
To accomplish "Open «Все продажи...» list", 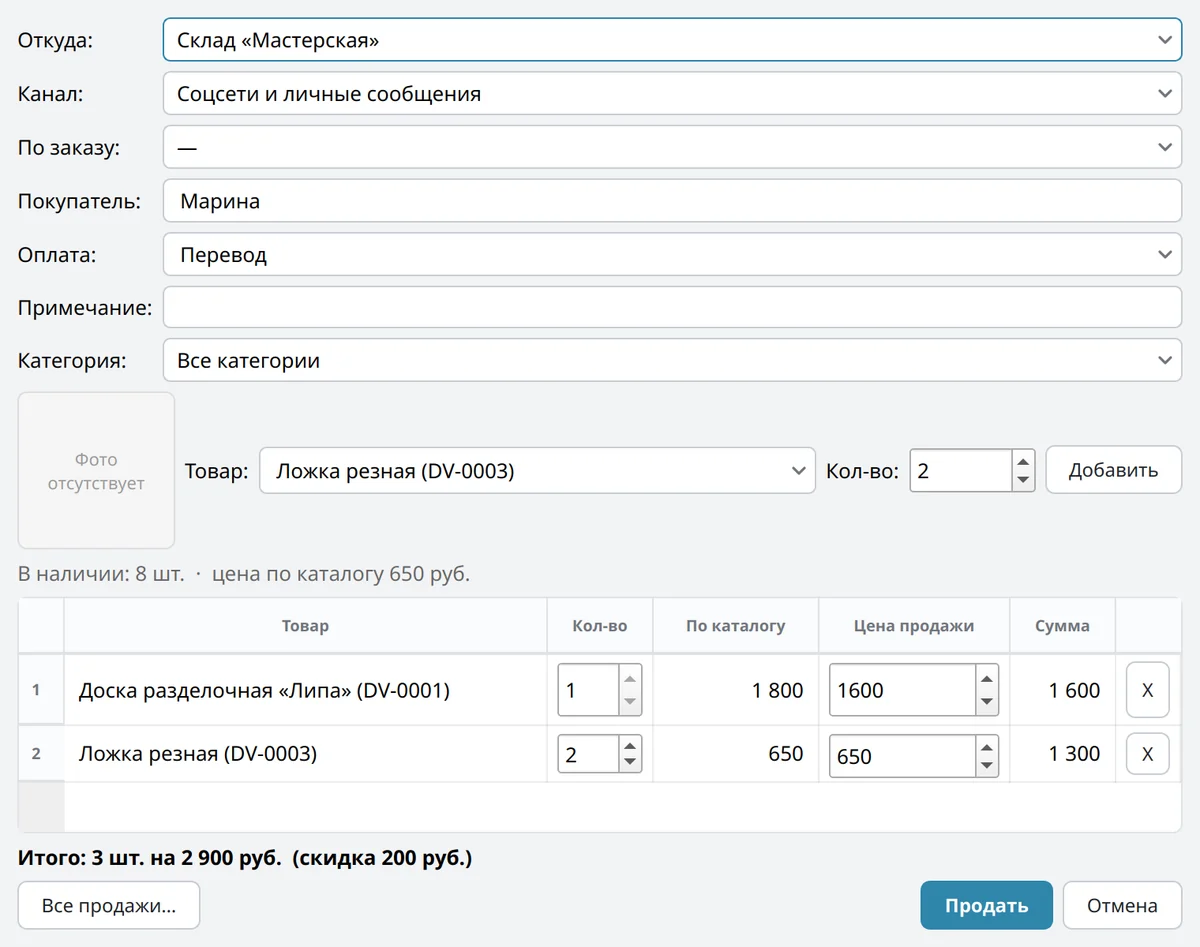I will click(109, 906).
